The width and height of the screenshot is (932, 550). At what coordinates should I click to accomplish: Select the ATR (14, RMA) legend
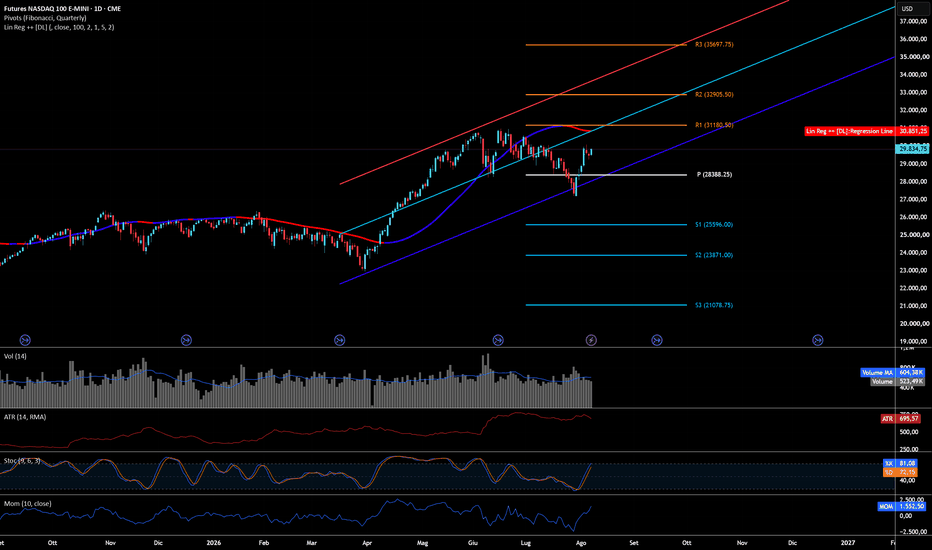click(x=25, y=417)
